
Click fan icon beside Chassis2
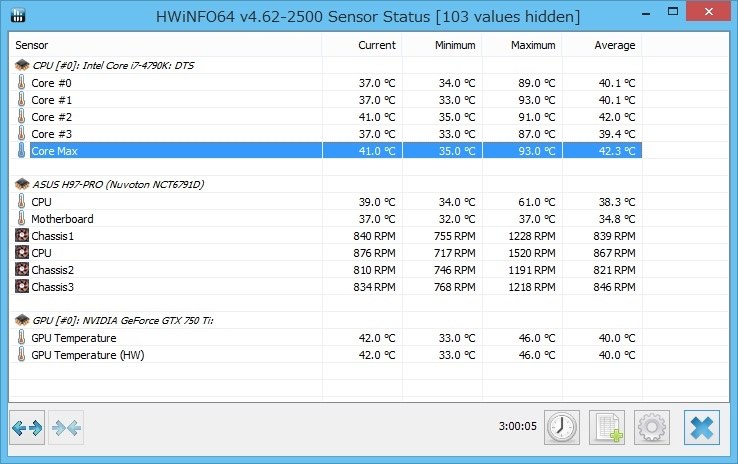[22, 269]
